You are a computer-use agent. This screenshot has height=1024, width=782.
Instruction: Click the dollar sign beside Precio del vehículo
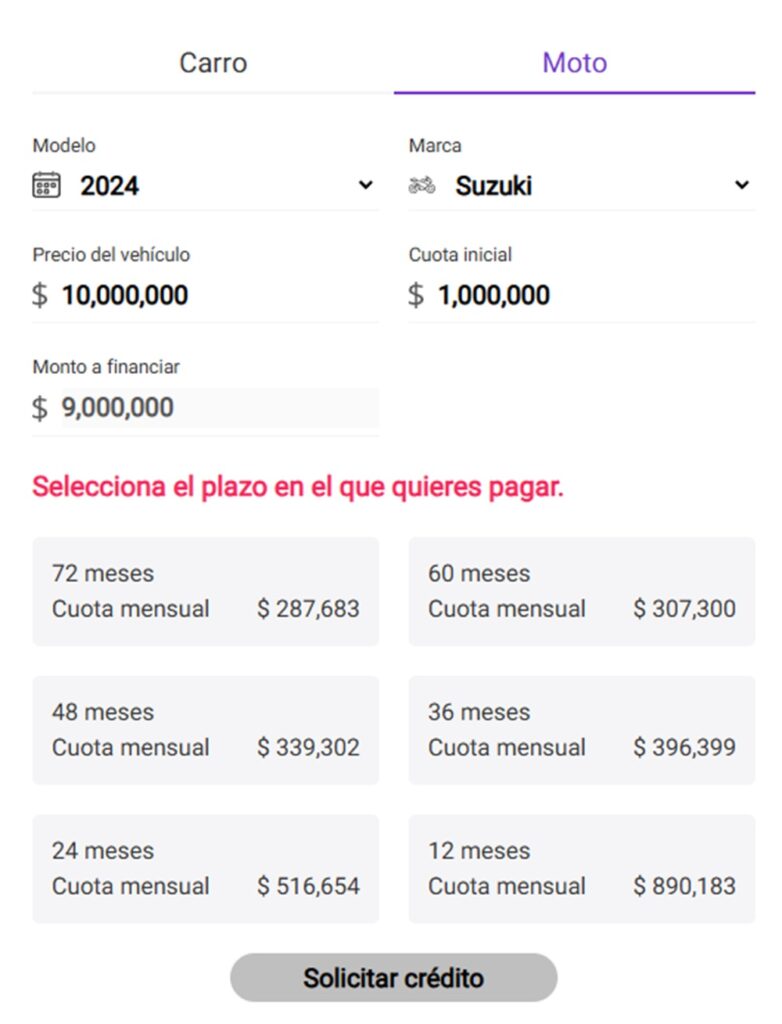39,295
